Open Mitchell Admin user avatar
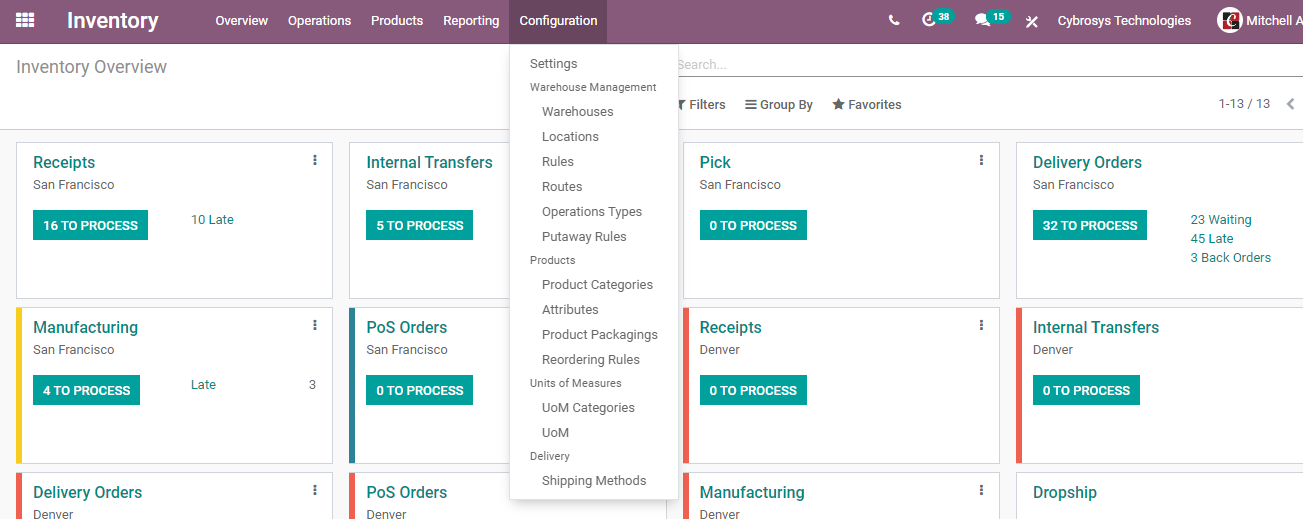Image resolution: width=1303 pixels, height=519 pixels. coord(1229,20)
